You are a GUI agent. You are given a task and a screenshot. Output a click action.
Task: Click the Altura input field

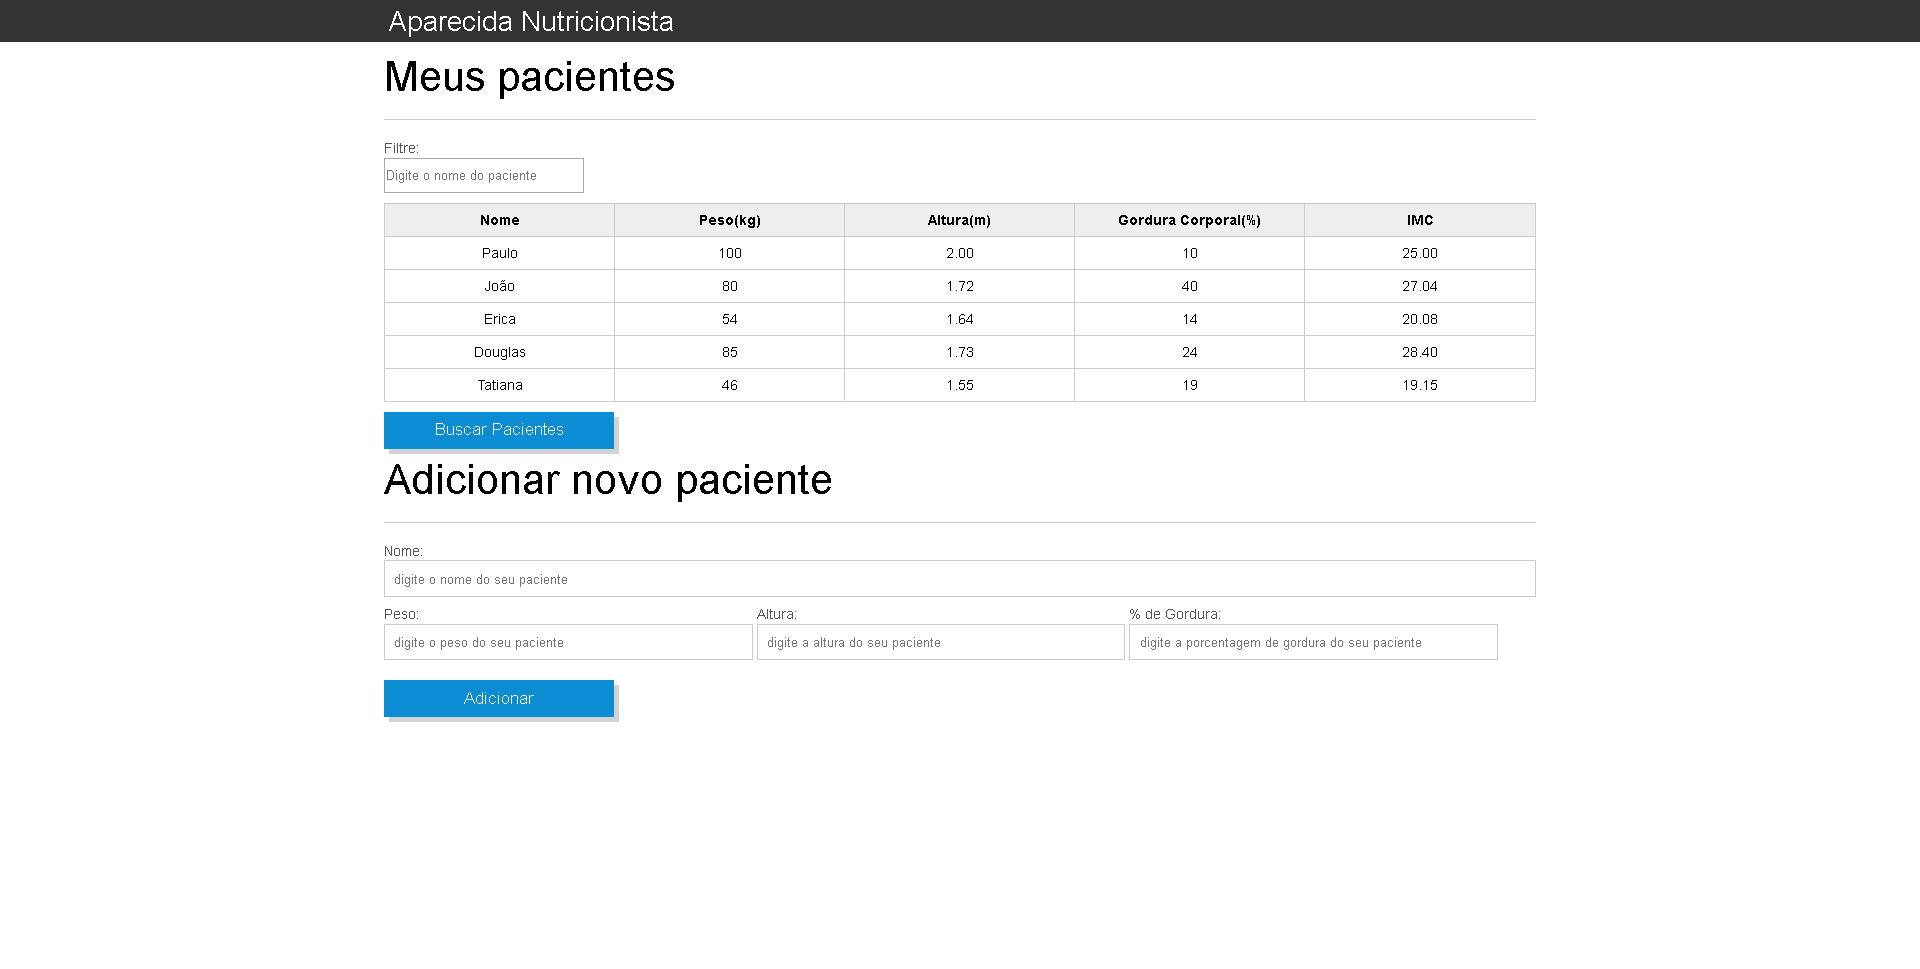[940, 642]
